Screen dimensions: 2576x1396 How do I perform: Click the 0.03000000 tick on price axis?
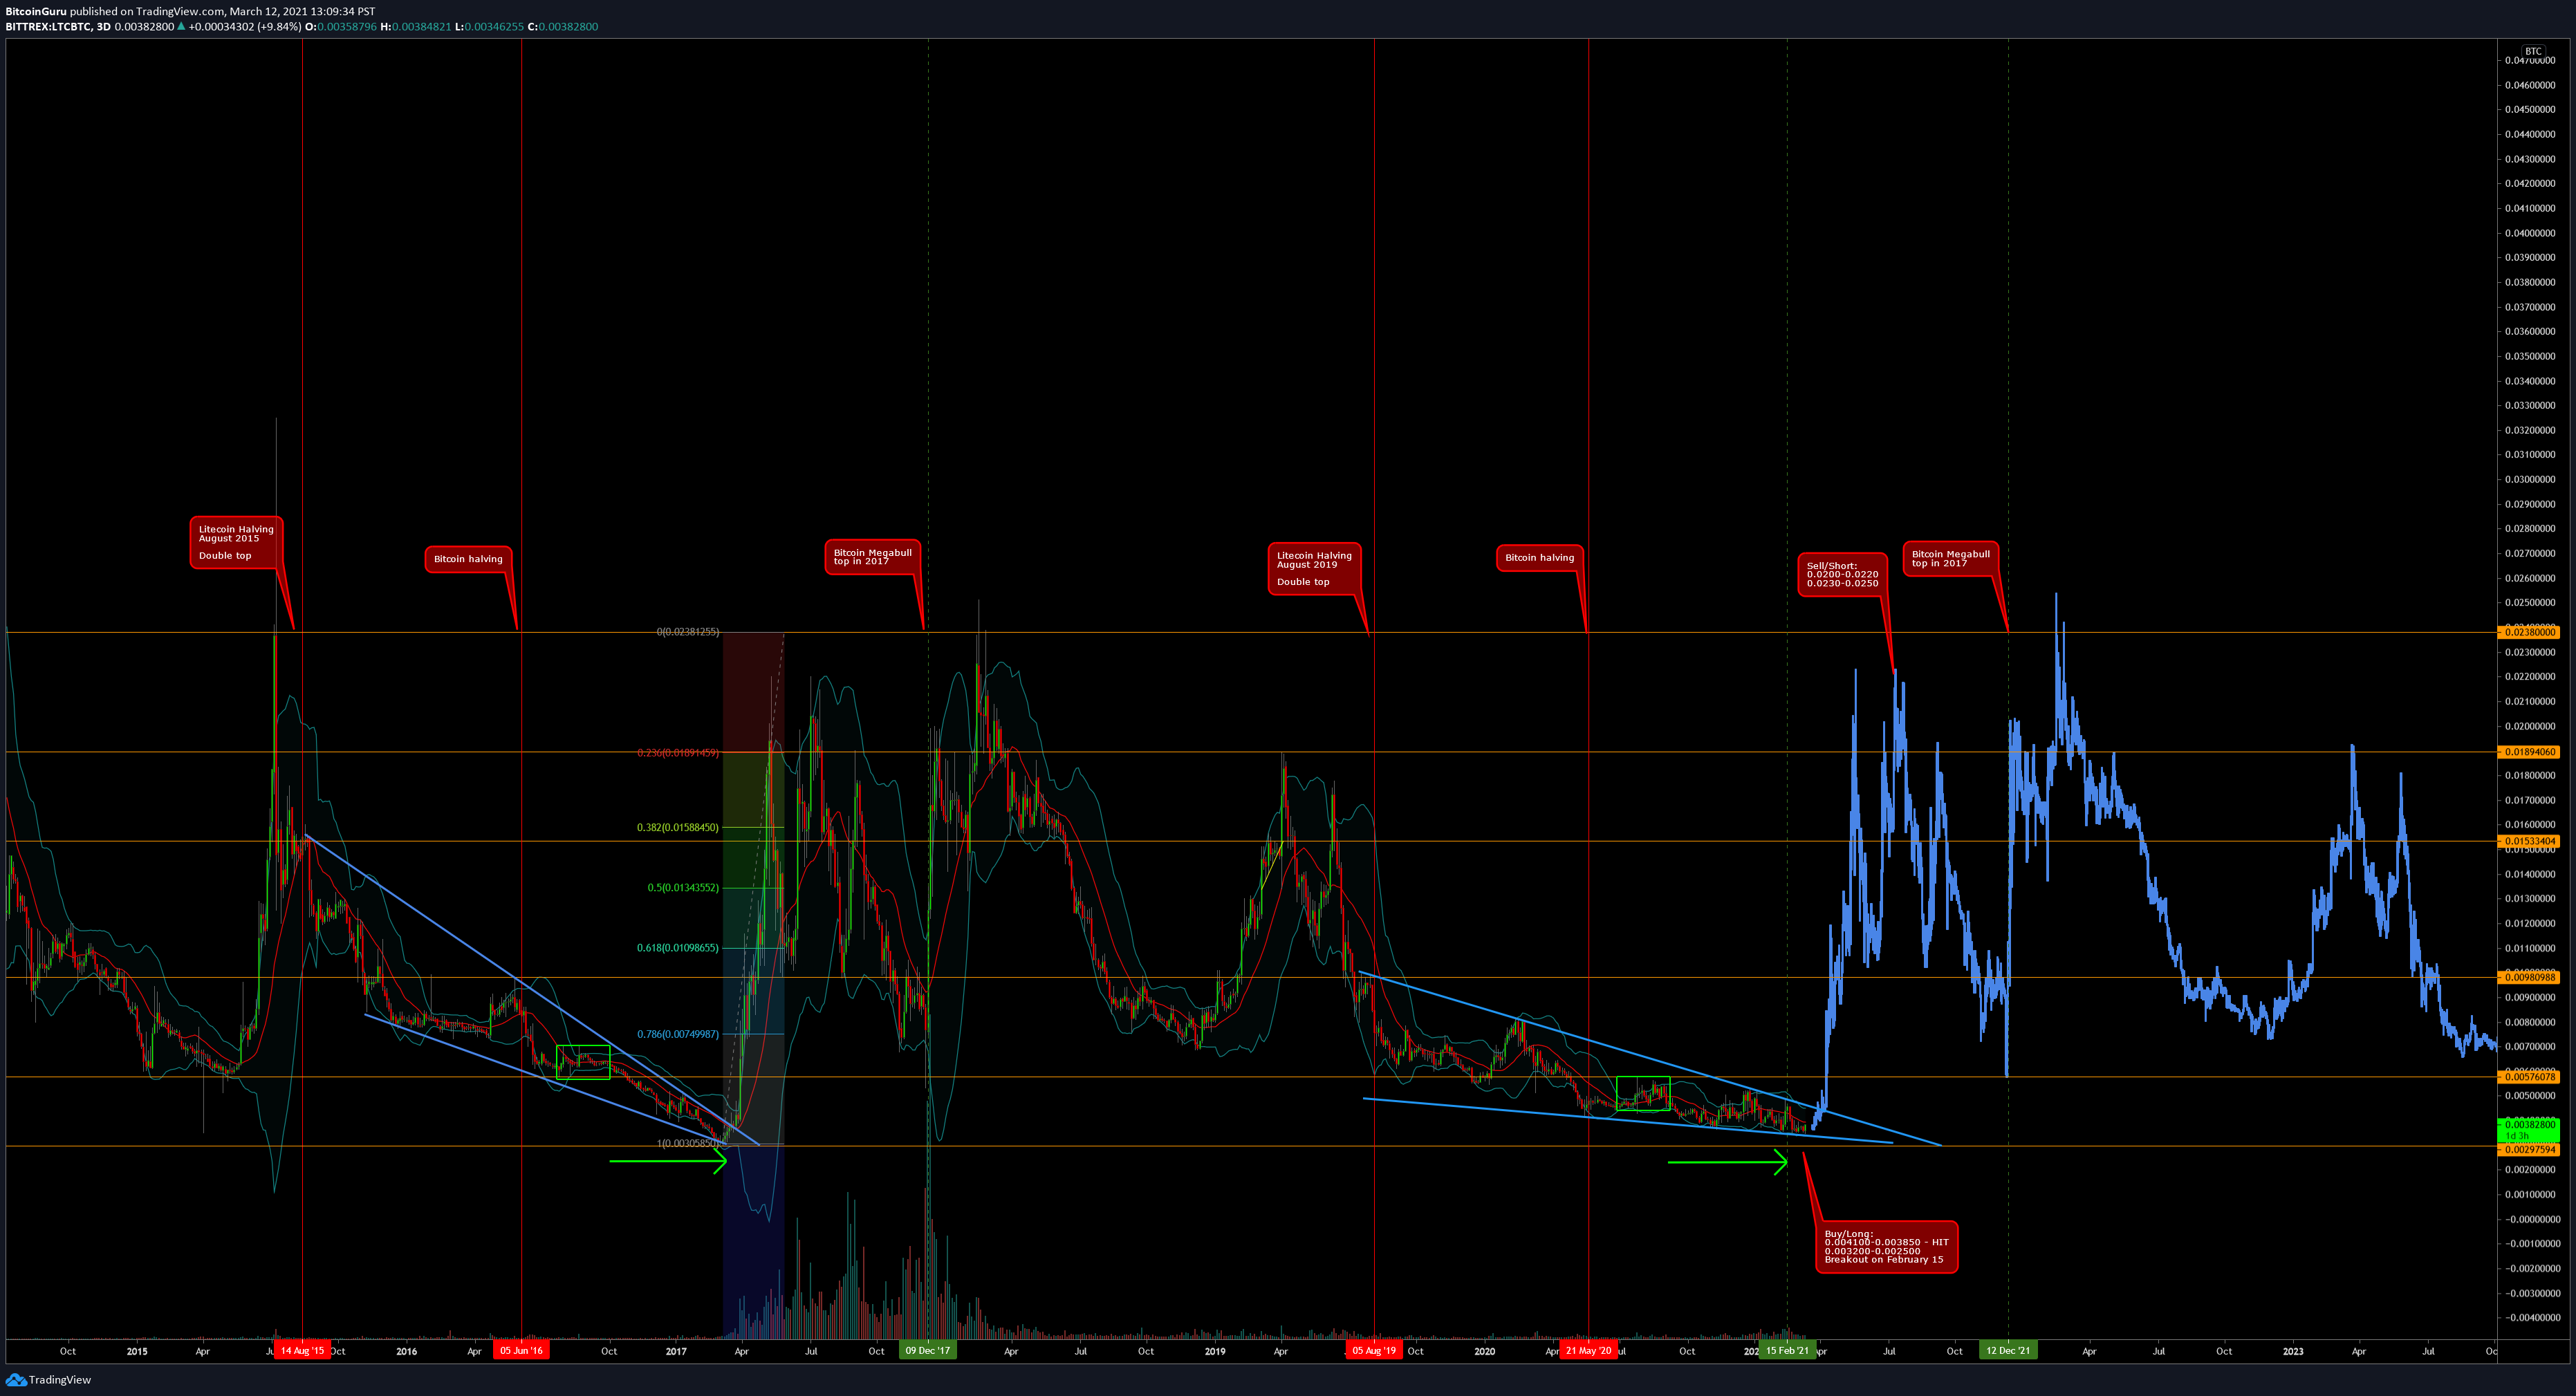click(2530, 479)
